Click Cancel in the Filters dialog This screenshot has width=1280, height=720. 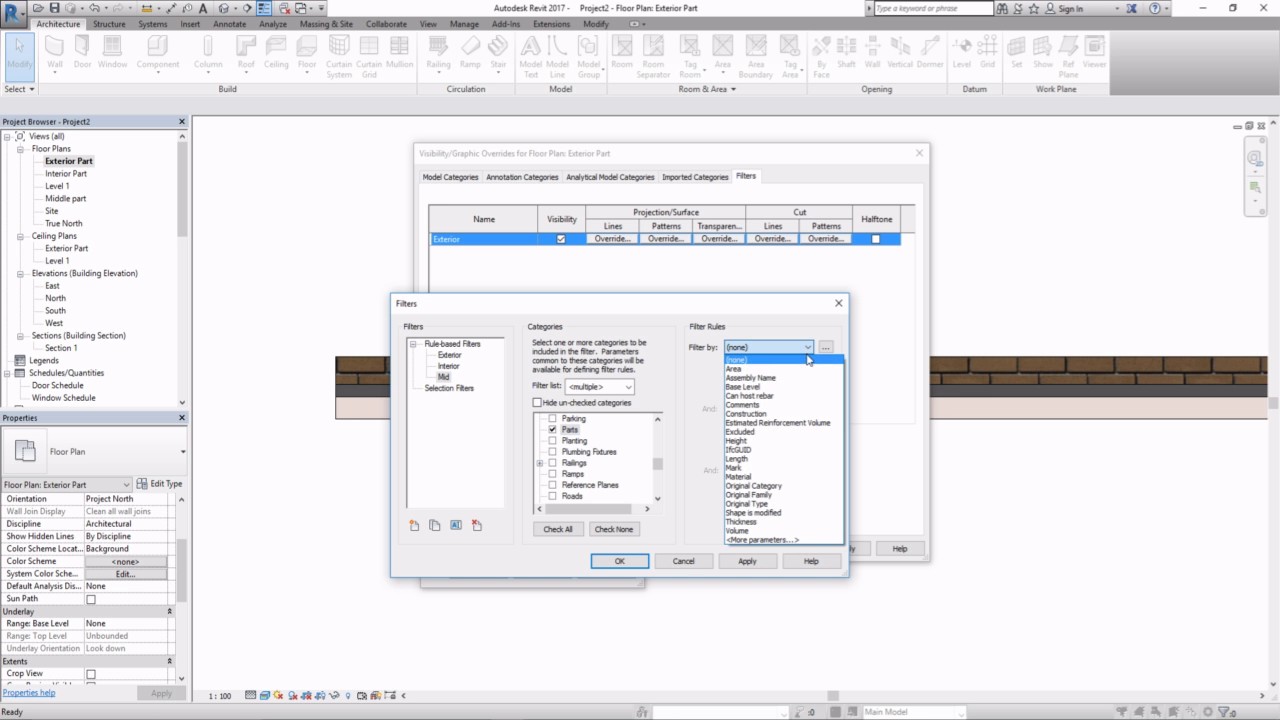click(683, 561)
